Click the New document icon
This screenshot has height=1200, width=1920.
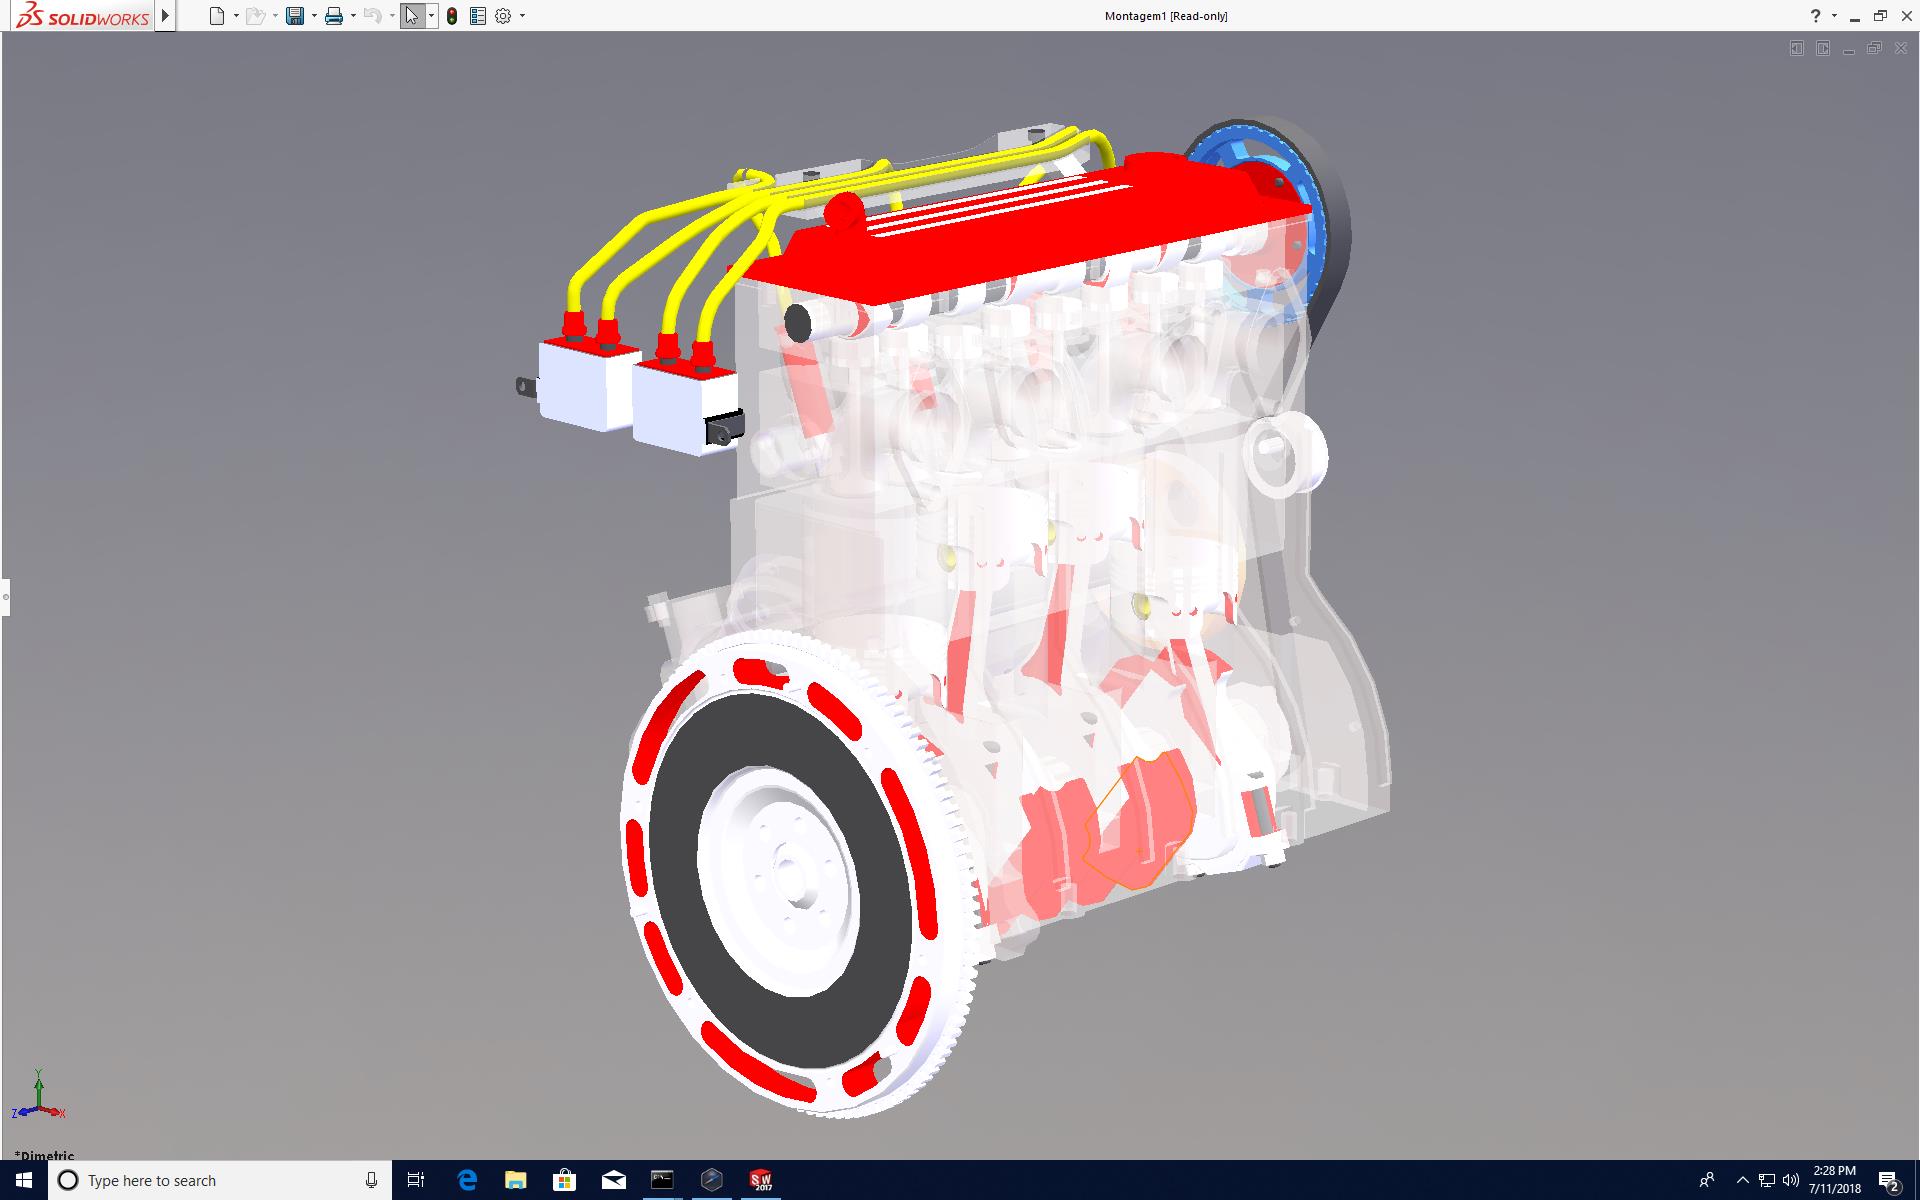click(x=216, y=16)
